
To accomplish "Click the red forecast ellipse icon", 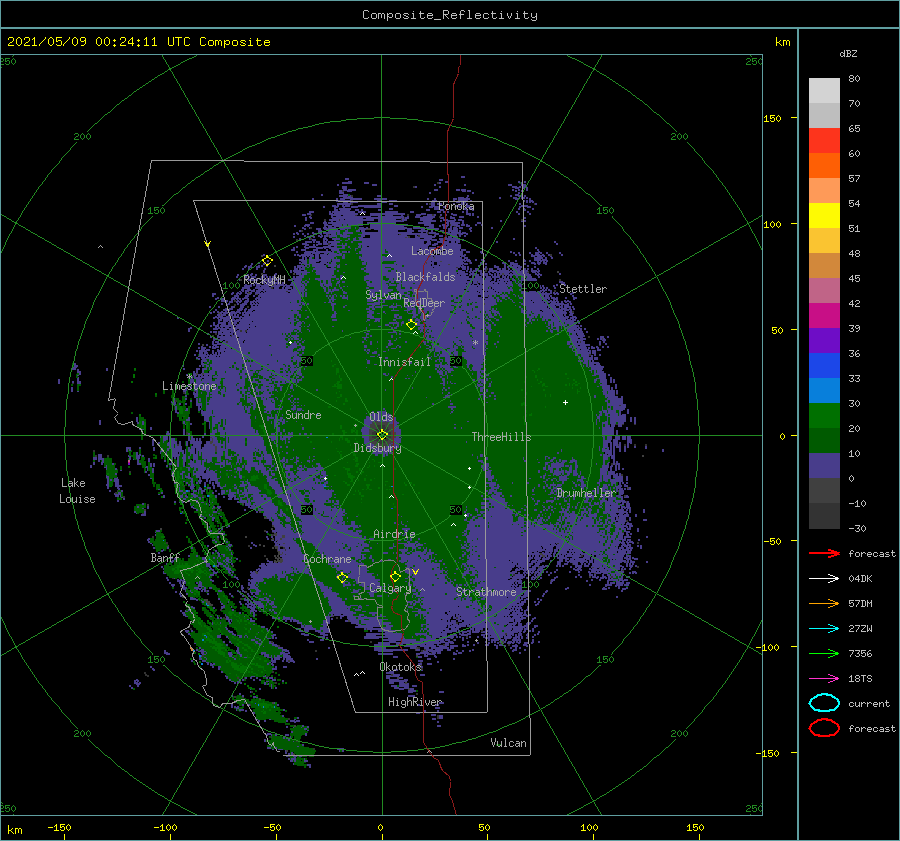I will [824, 728].
